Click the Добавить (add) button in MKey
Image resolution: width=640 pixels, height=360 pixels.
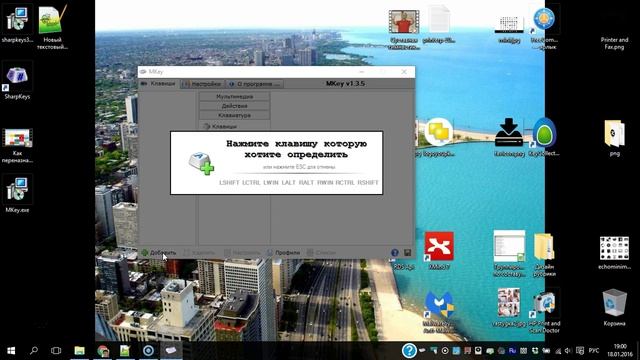point(159,253)
